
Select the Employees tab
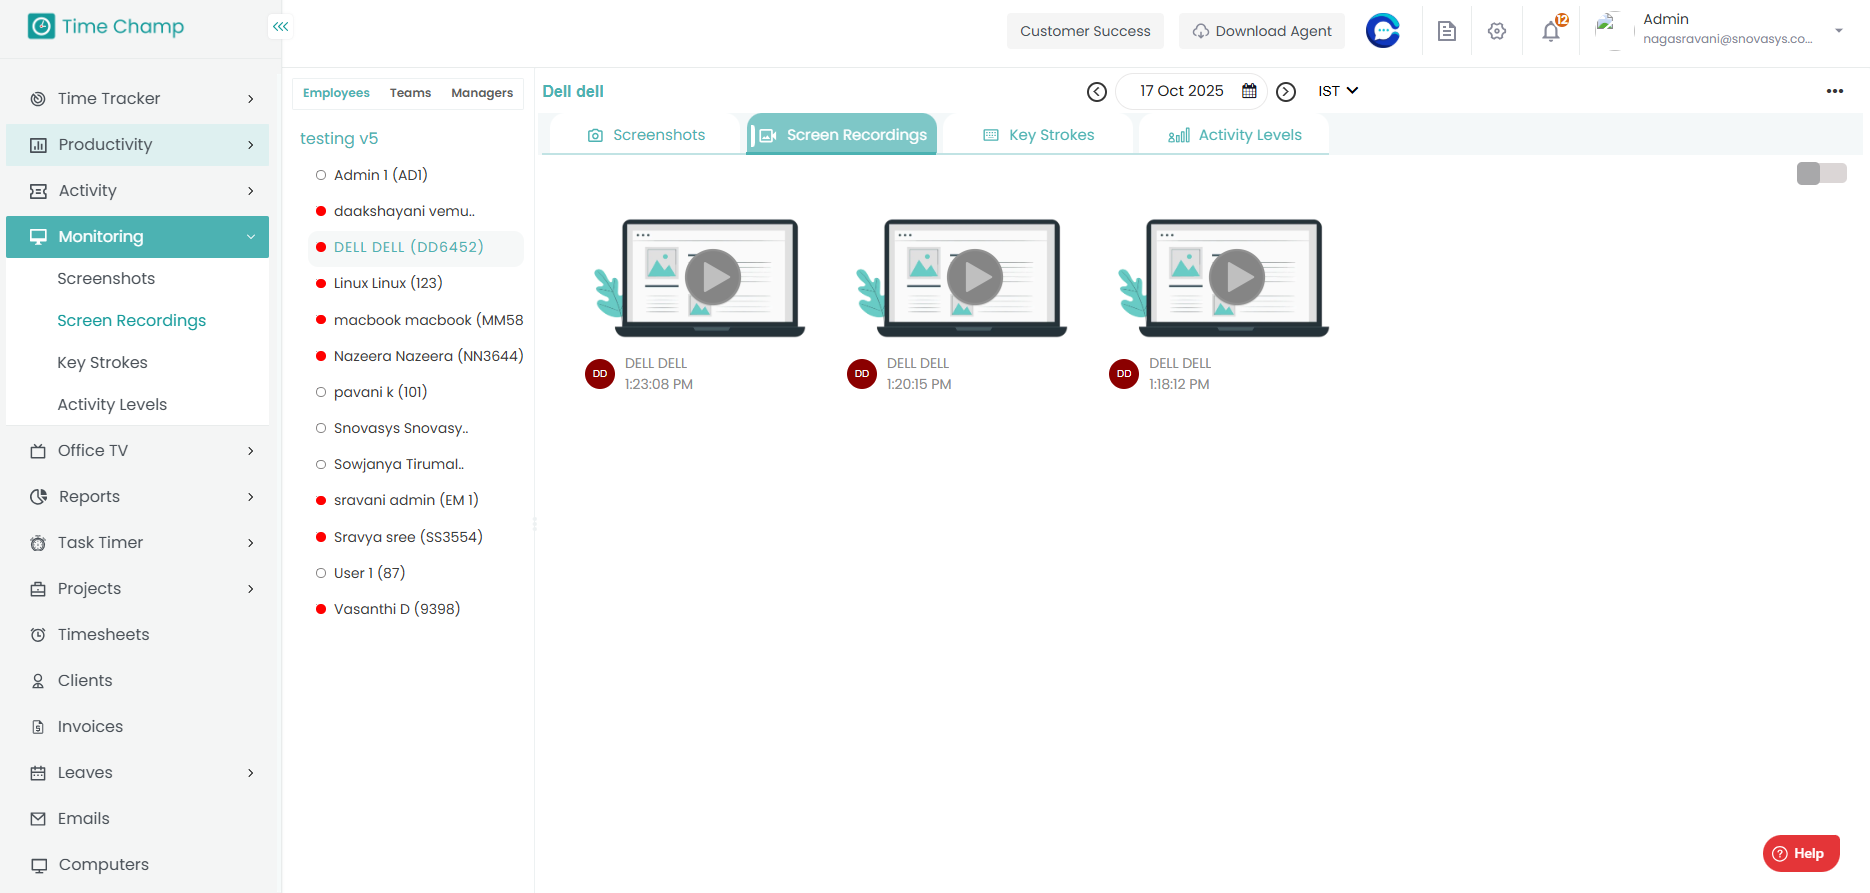(336, 93)
